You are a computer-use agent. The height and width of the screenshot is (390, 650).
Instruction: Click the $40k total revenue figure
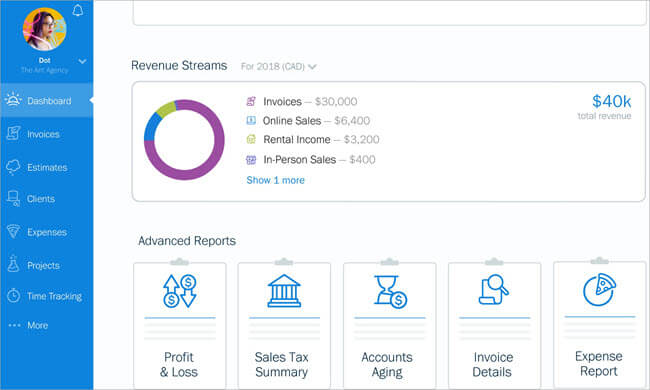pyautogui.click(x=611, y=101)
